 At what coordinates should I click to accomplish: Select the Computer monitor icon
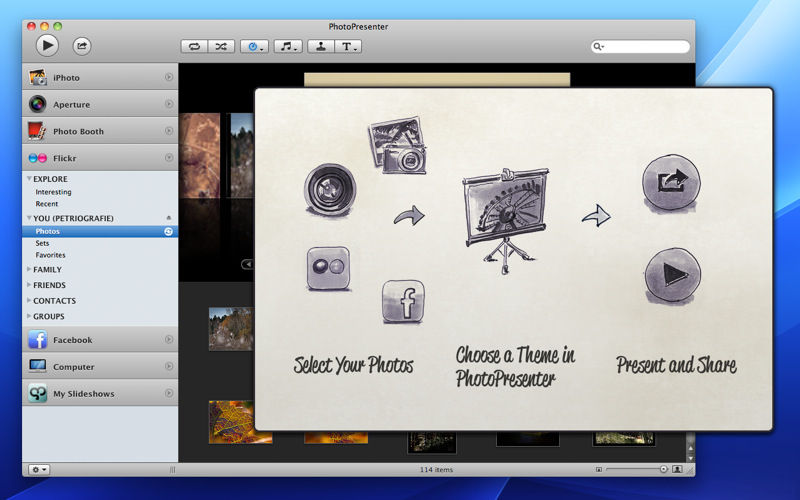tap(38, 366)
